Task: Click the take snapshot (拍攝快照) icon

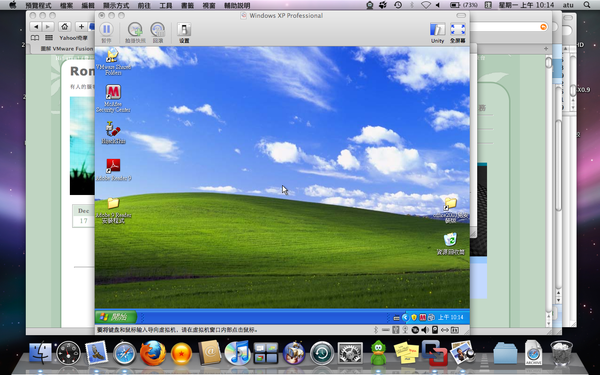Action: click(135, 30)
